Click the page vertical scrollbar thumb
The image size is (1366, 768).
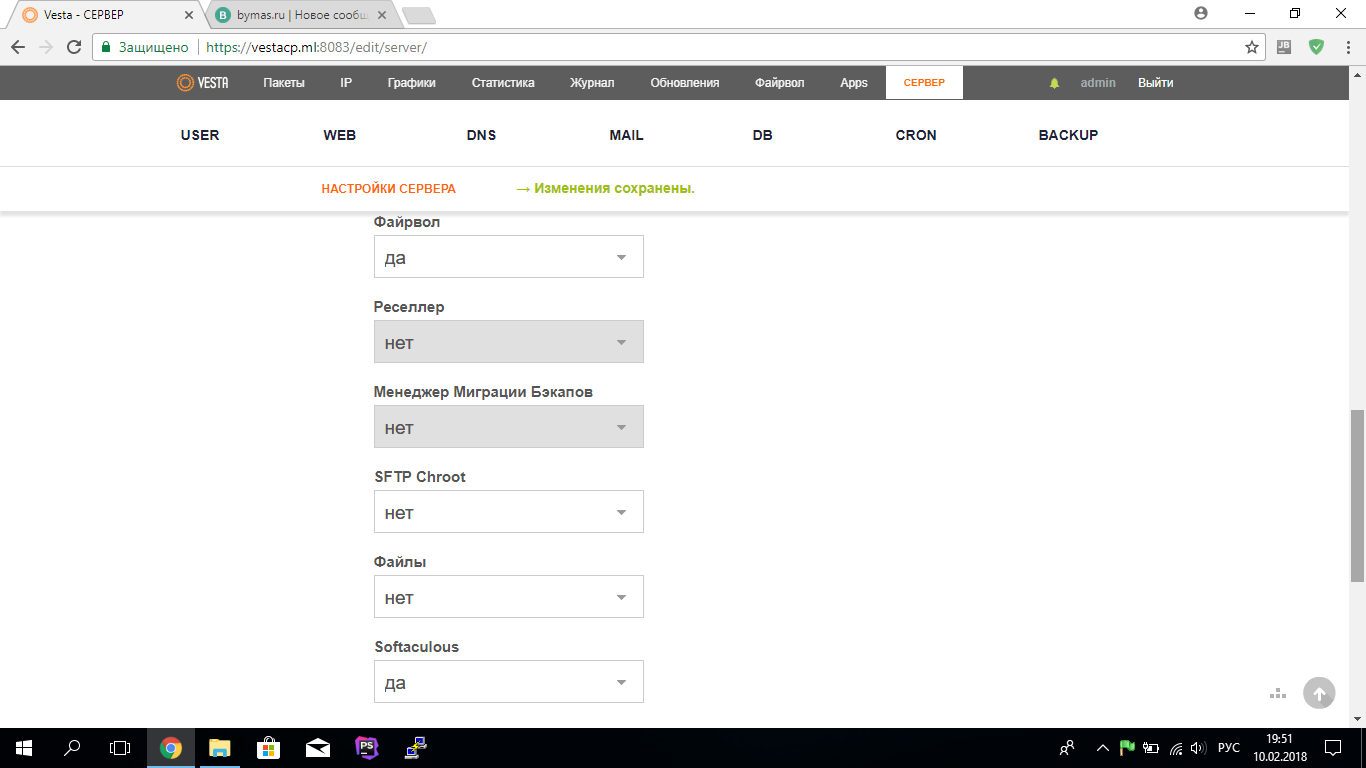click(1357, 495)
